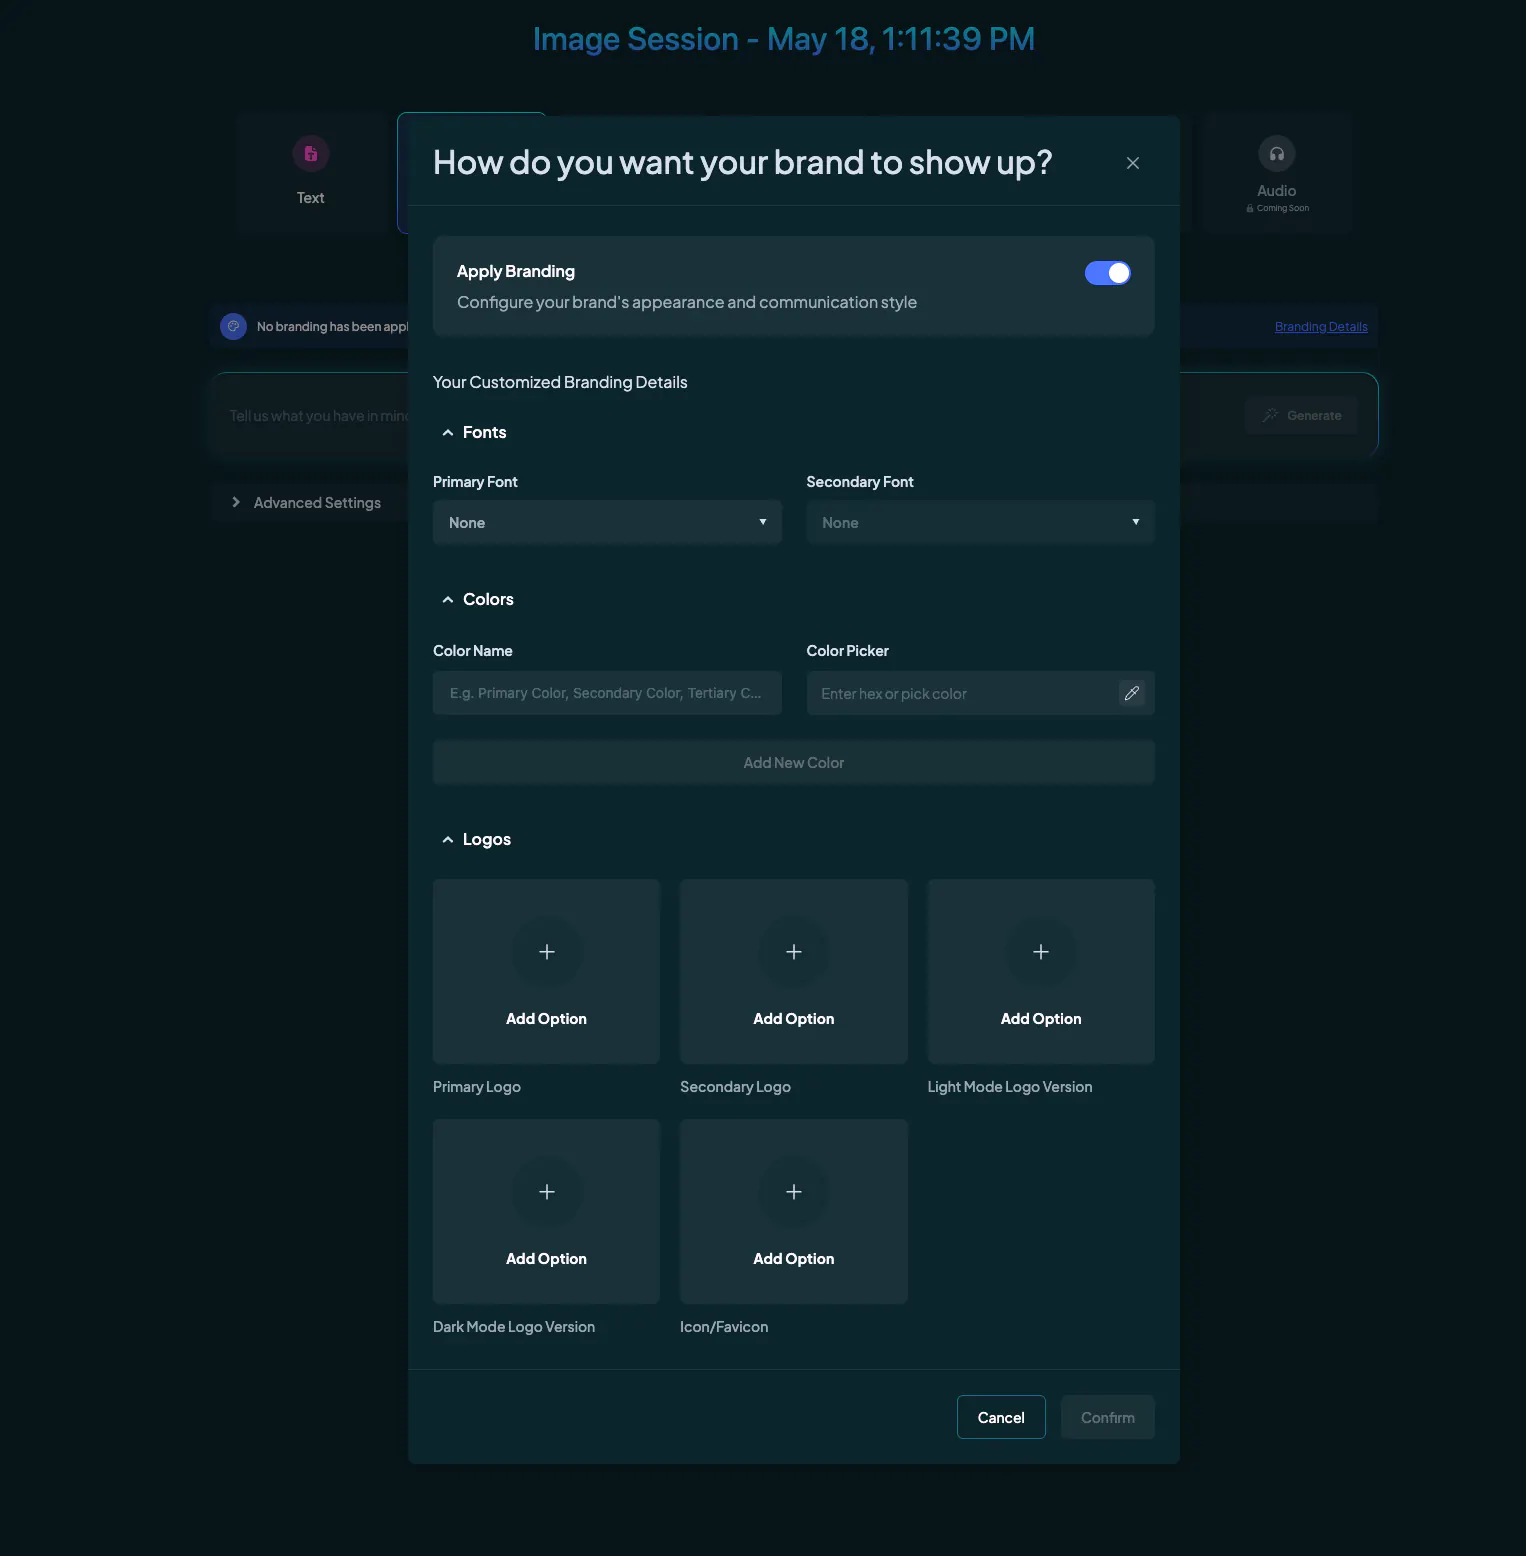Click the Text session type icon
Screen dimensions: 1526x1556
click(x=311, y=154)
